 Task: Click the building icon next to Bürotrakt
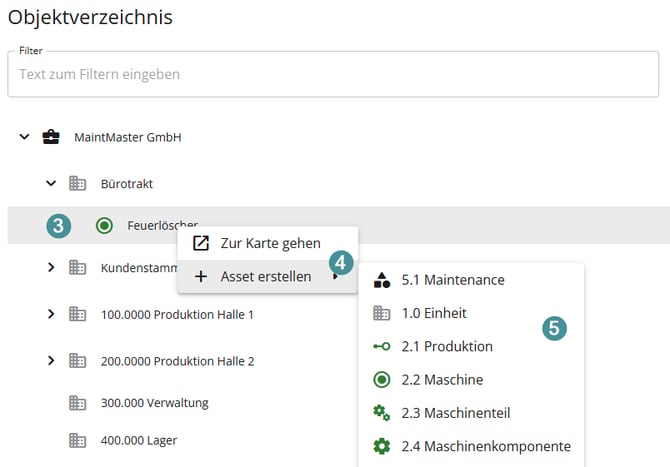click(77, 184)
